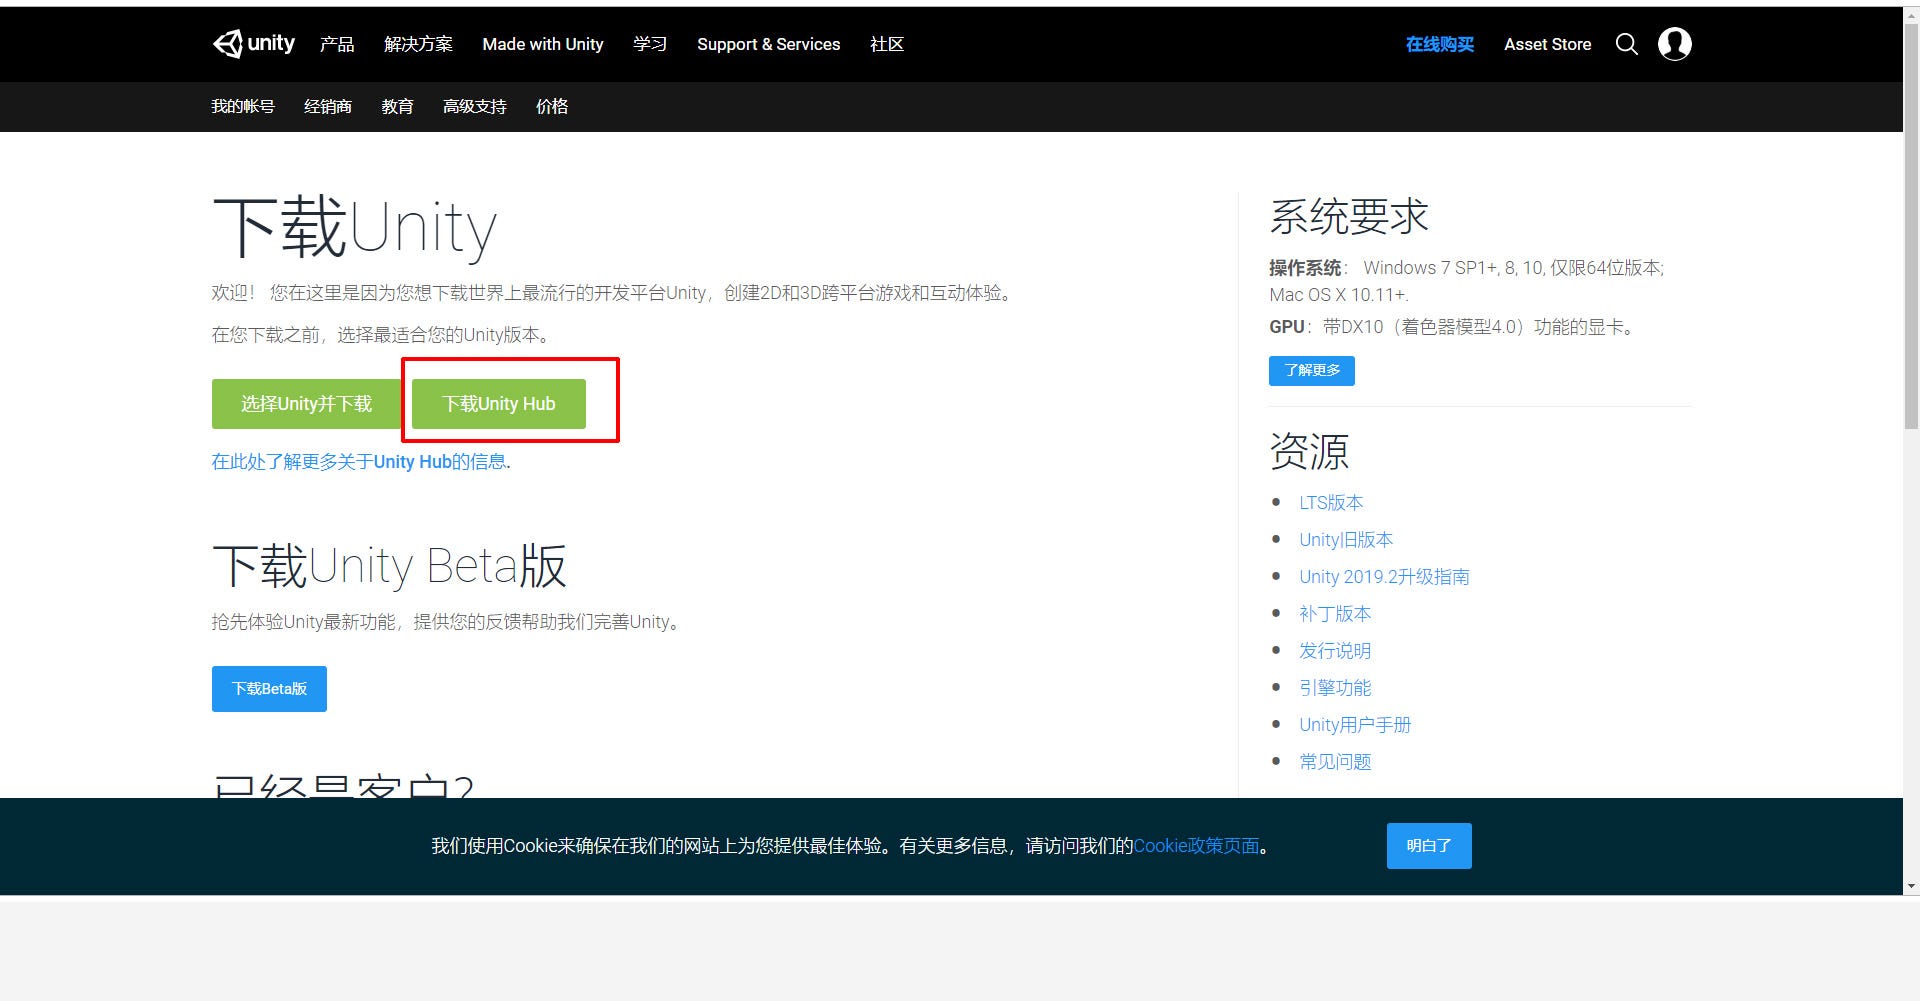The height and width of the screenshot is (1001, 1920).
Task: Click the 下载Unity page heading
Action: (x=354, y=228)
